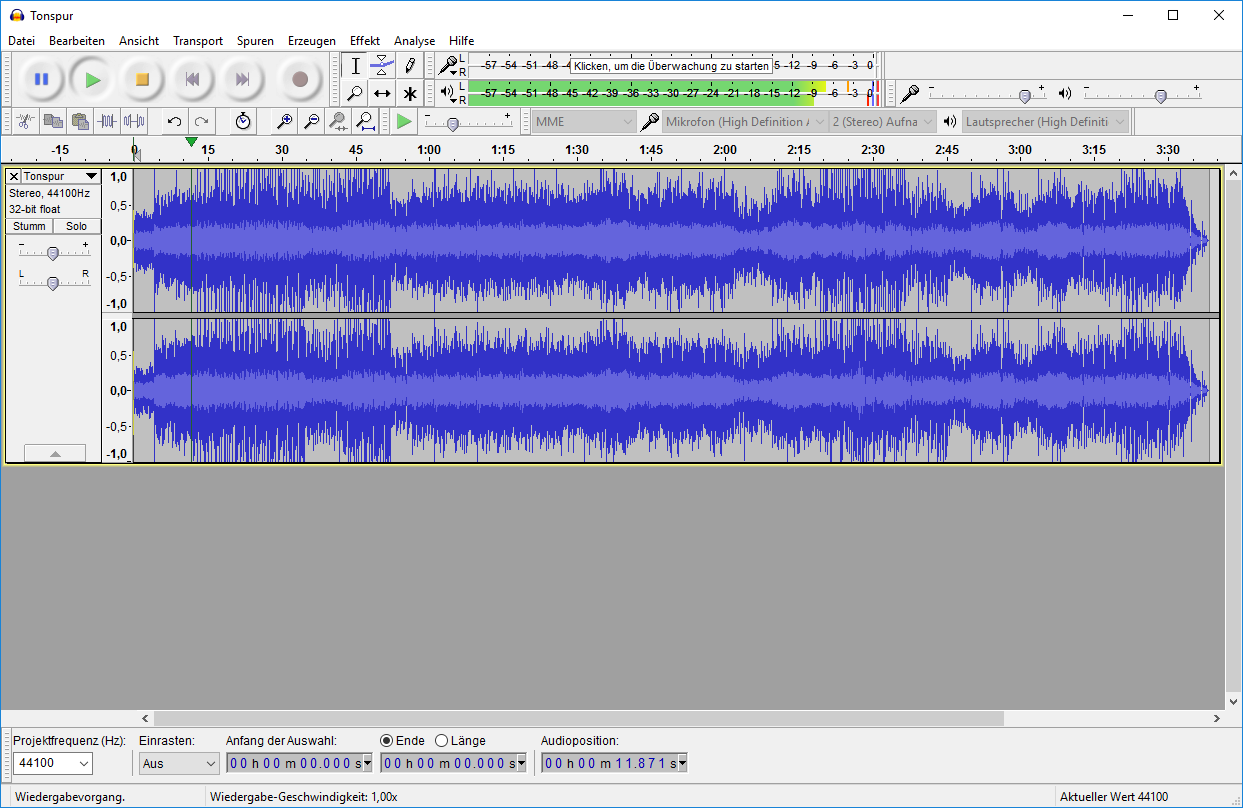Open the Lautsprecher playback device dropdown
The height and width of the screenshot is (808, 1243).
coord(1045,121)
